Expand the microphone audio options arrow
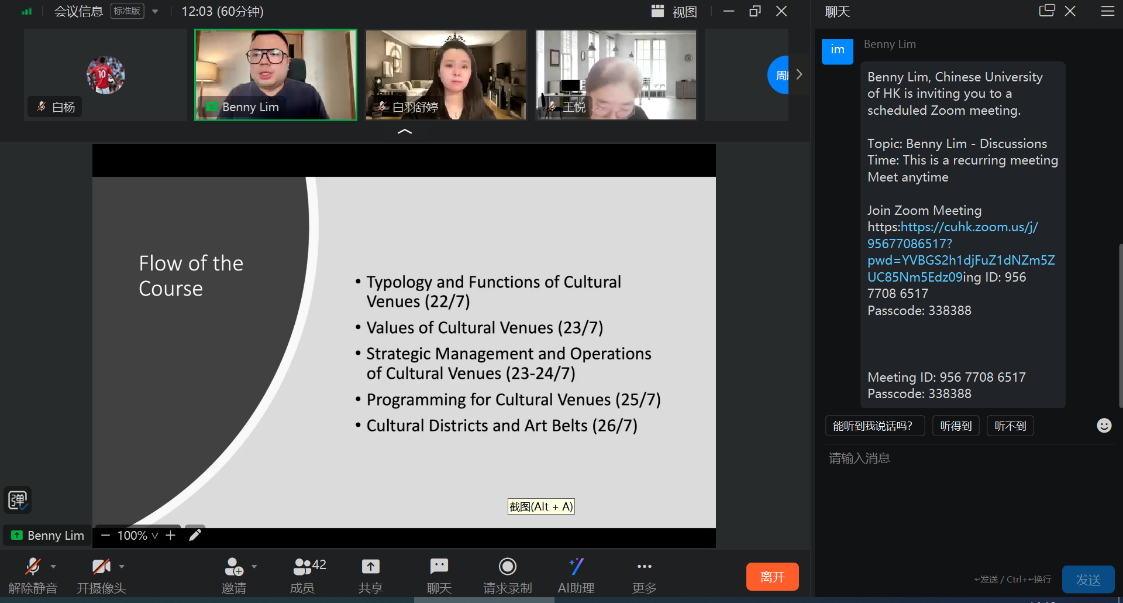 [x=53, y=566]
